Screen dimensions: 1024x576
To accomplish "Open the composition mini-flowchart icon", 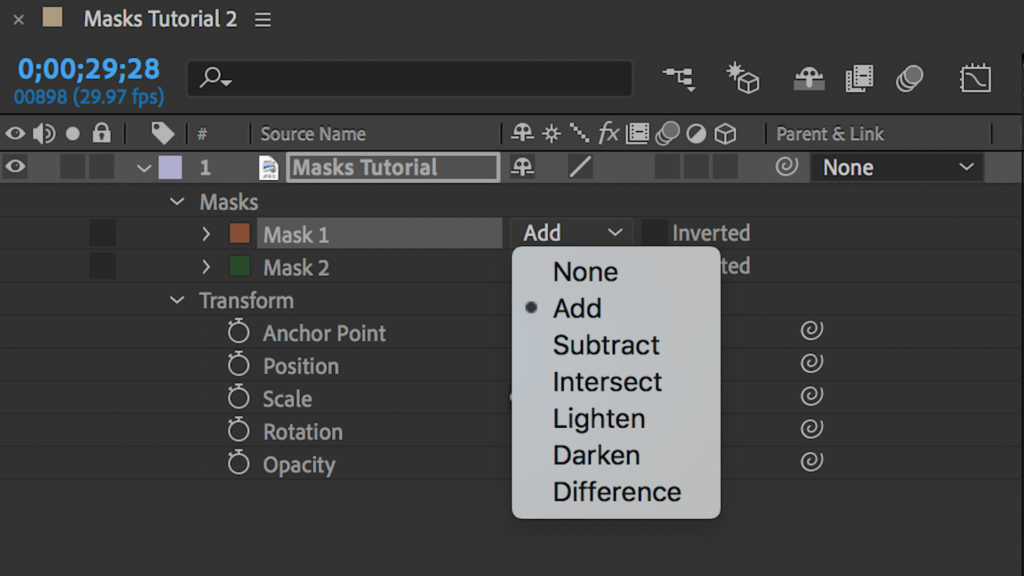I will coord(679,78).
